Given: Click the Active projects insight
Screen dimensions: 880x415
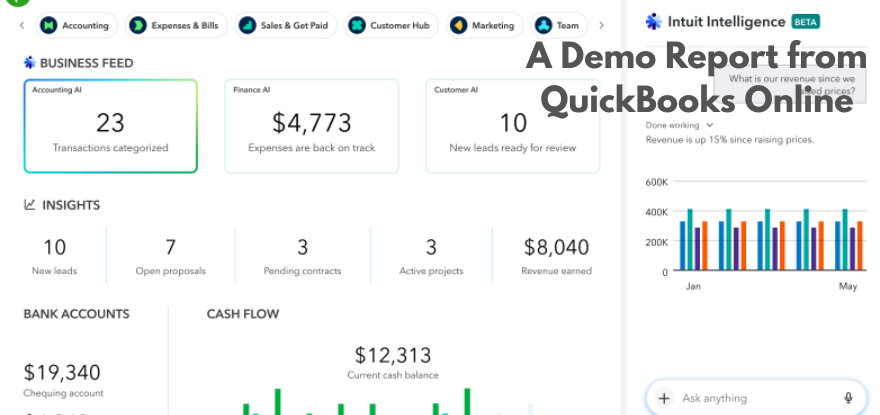Looking at the screenshot, I should [431, 256].
